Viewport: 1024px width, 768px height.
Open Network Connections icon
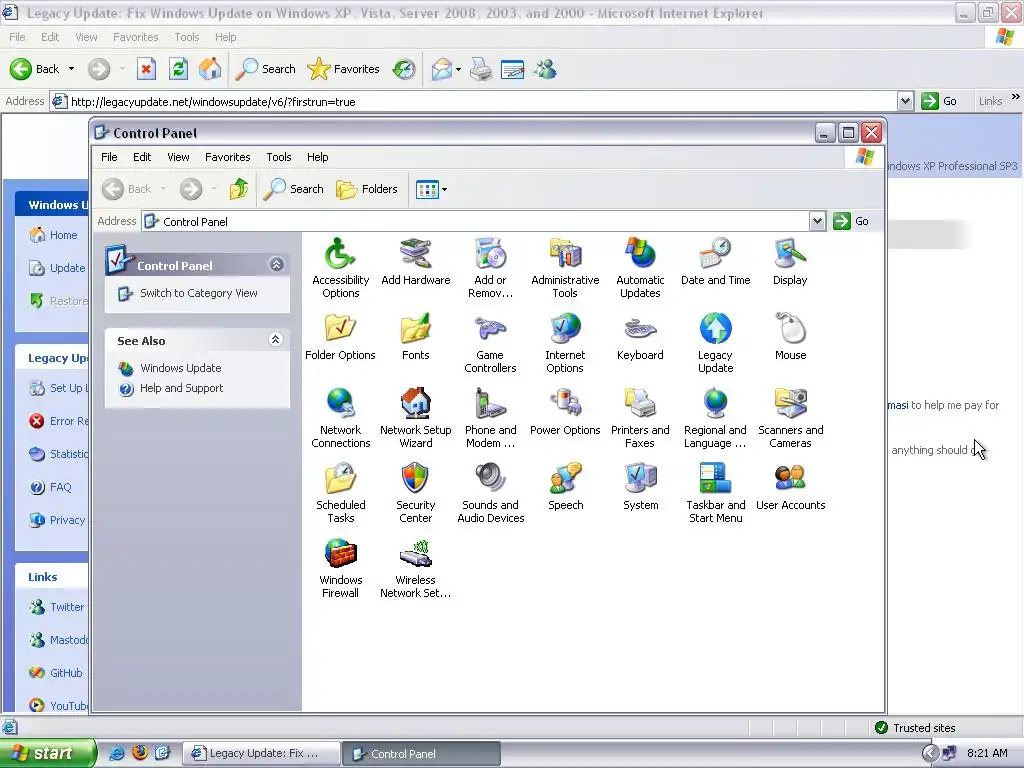coord(340,418)
